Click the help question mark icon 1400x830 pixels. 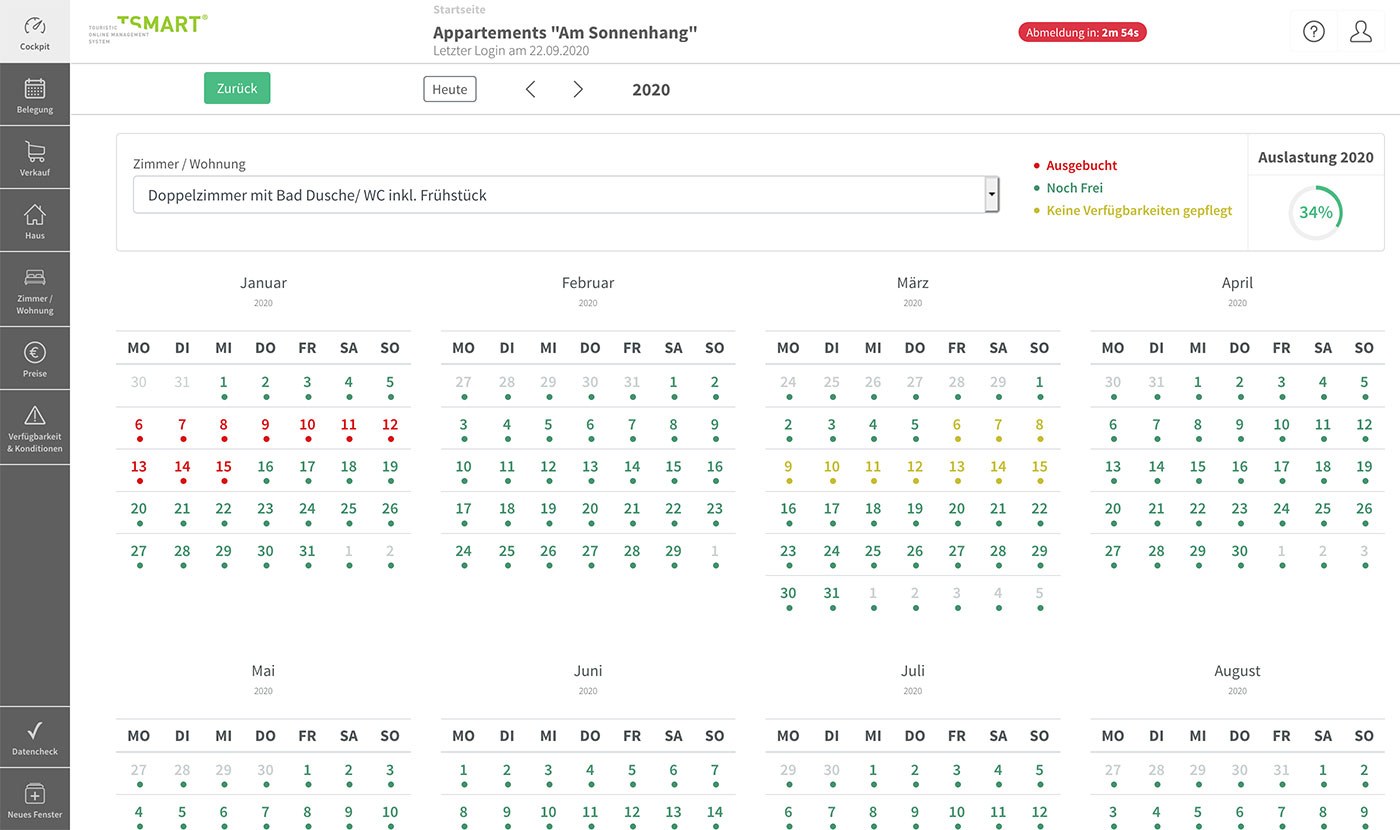click(1313, 32)
